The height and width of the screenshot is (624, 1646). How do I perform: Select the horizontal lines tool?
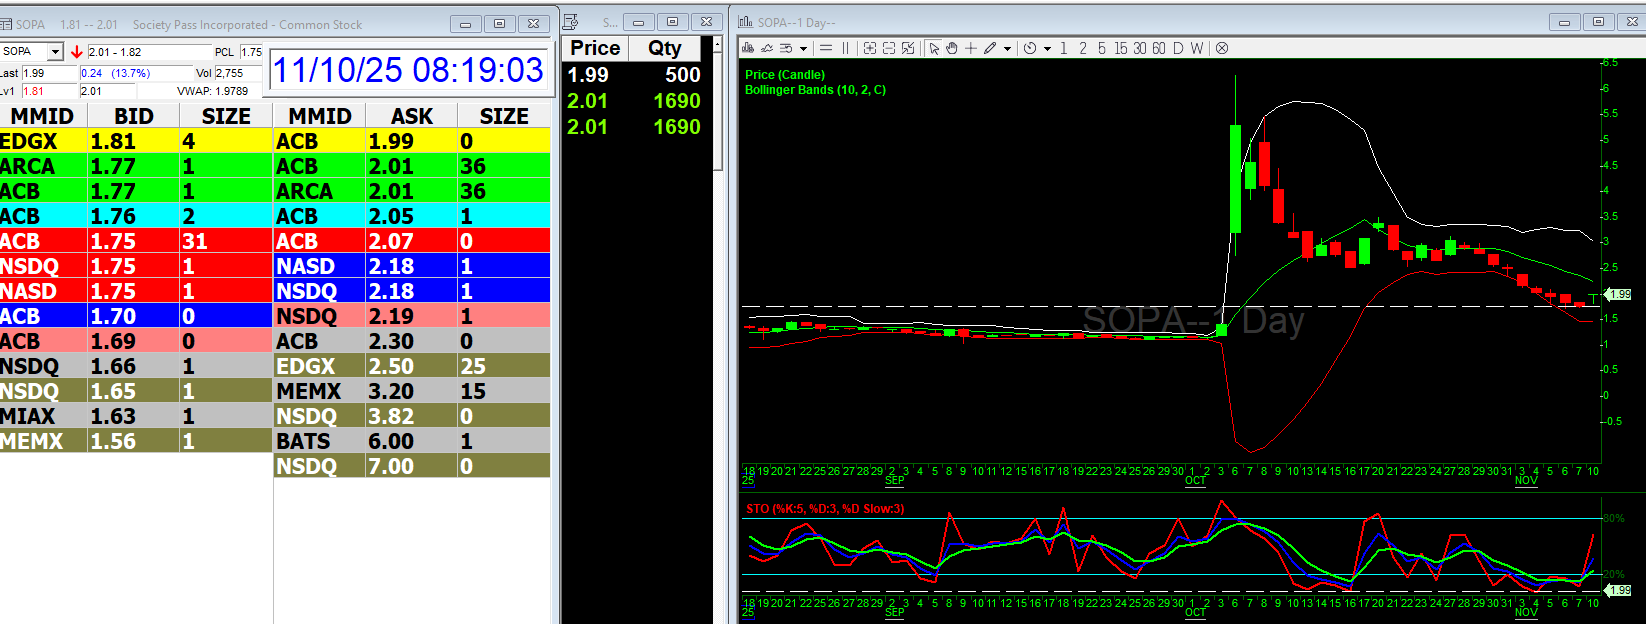[x=826, y=48]
